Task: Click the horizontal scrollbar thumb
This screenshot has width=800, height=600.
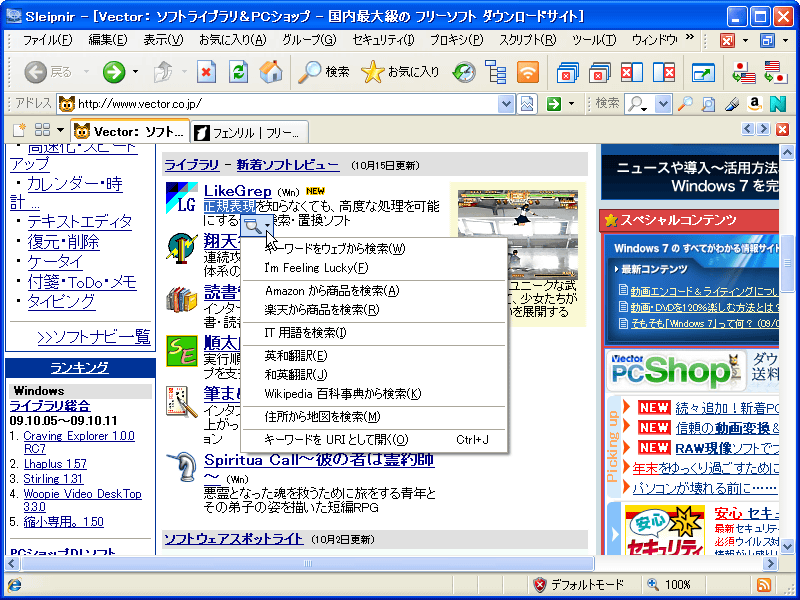Action: point(307,563)
